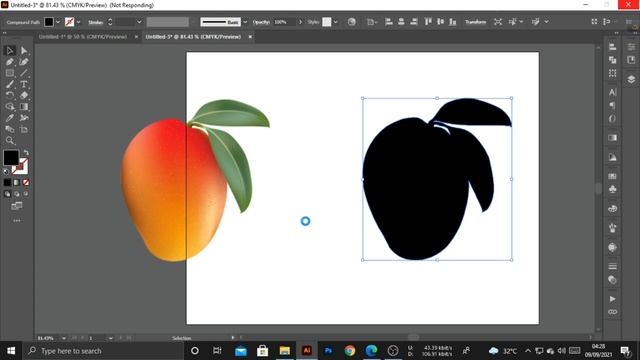Open Edit Toolbar three-dots button
Viewport: 640px width, 360px height.
pos(17,220)
